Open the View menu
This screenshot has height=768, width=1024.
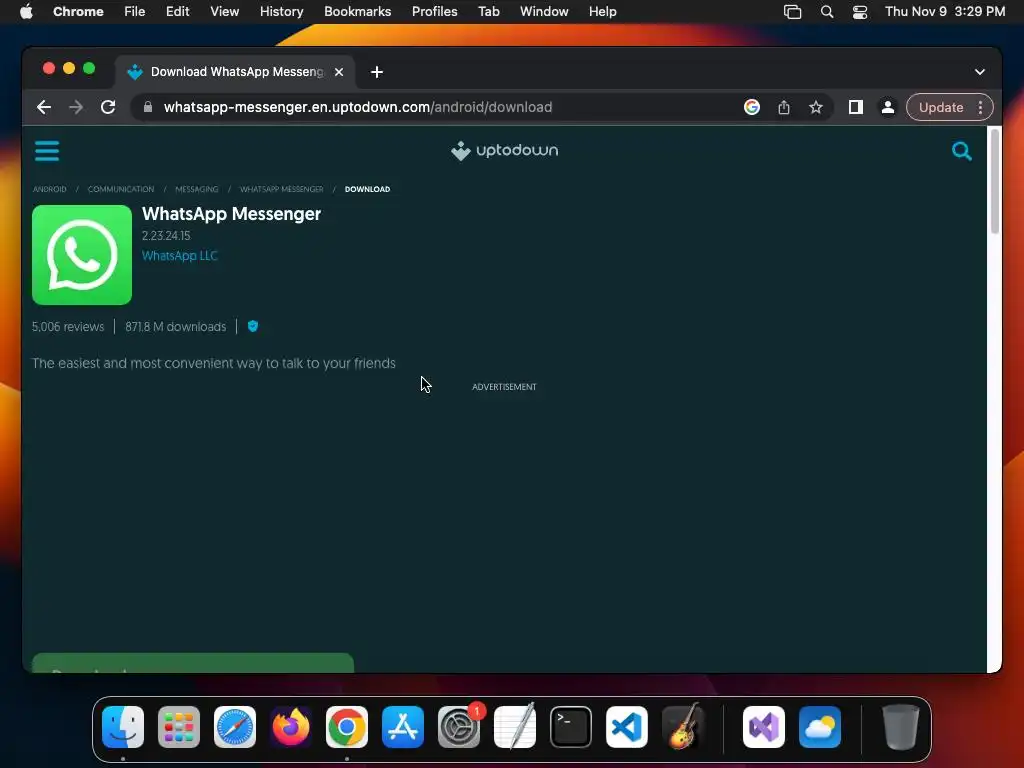click(x=224, y=12)
